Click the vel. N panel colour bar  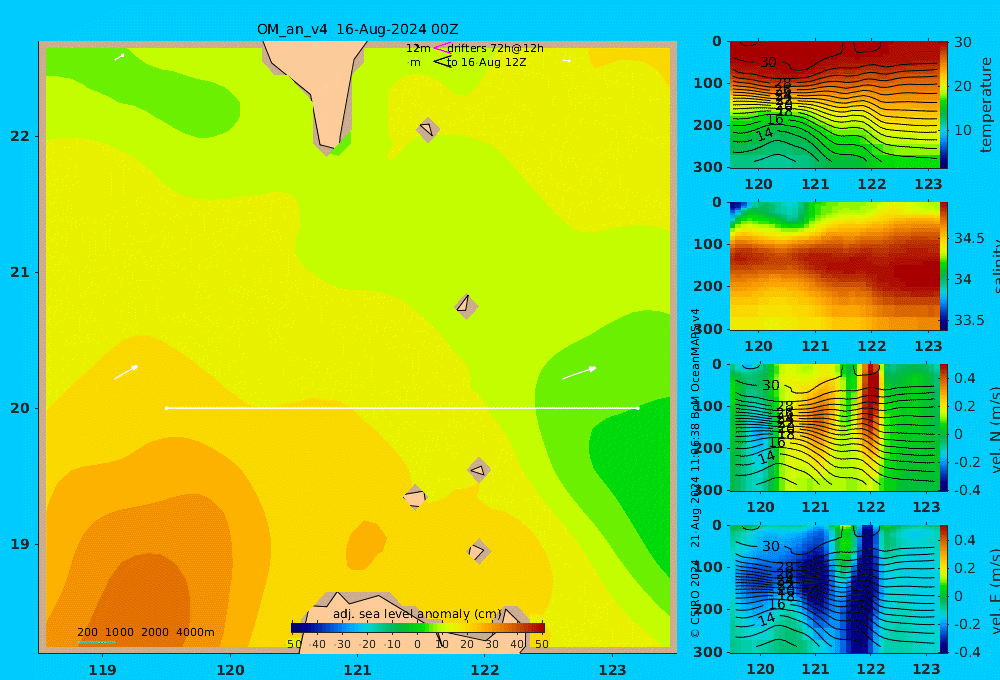944,427
